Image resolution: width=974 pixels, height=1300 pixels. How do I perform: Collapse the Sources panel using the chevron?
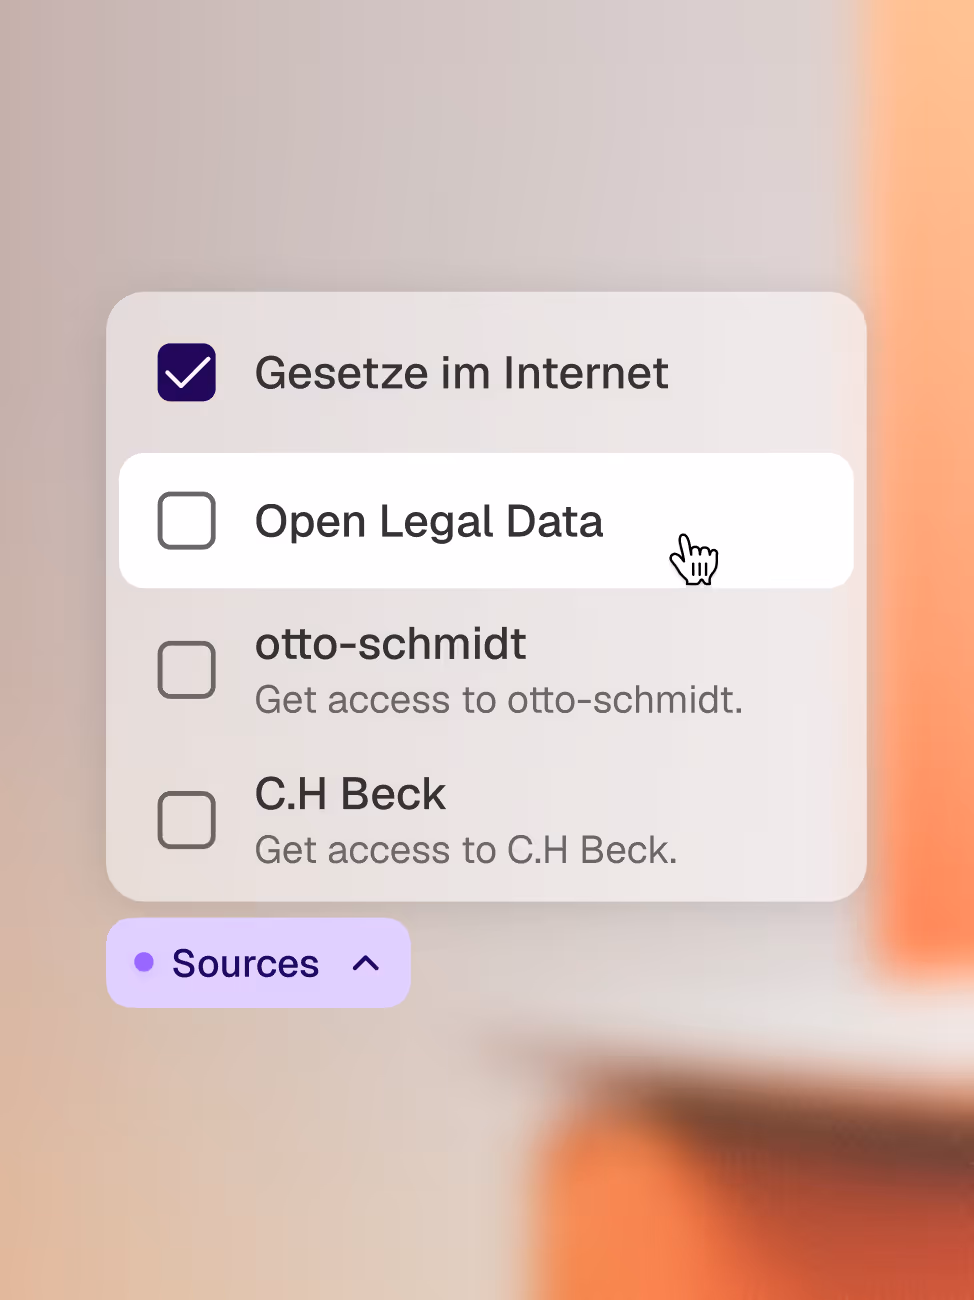(365, 963)
